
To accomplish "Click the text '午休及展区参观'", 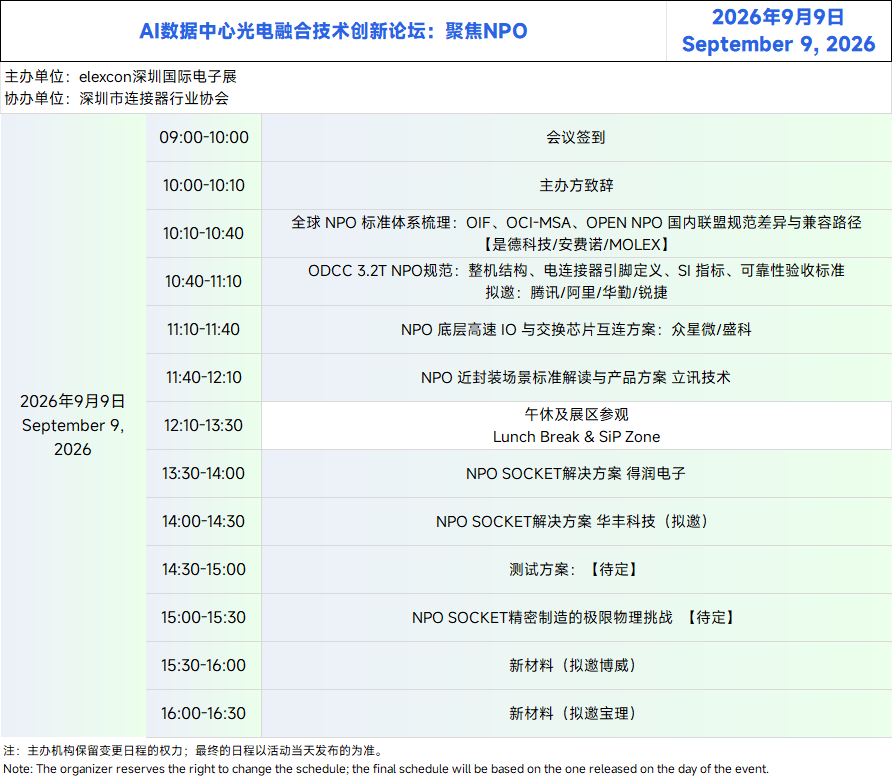I will click(x=576, y=414).
